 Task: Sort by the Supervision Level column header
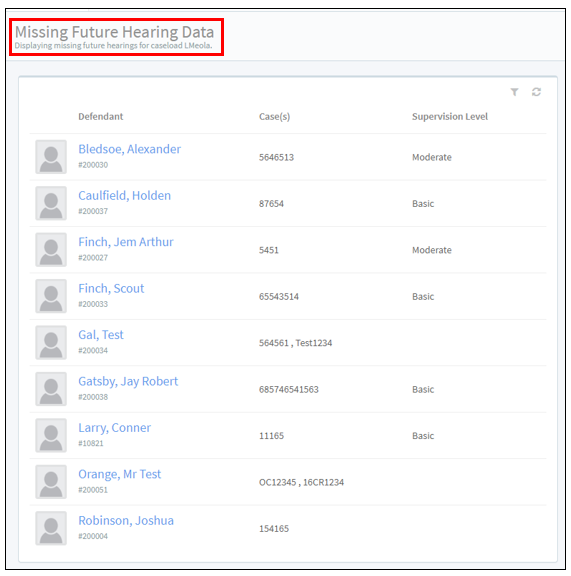(x=450, y=116)
